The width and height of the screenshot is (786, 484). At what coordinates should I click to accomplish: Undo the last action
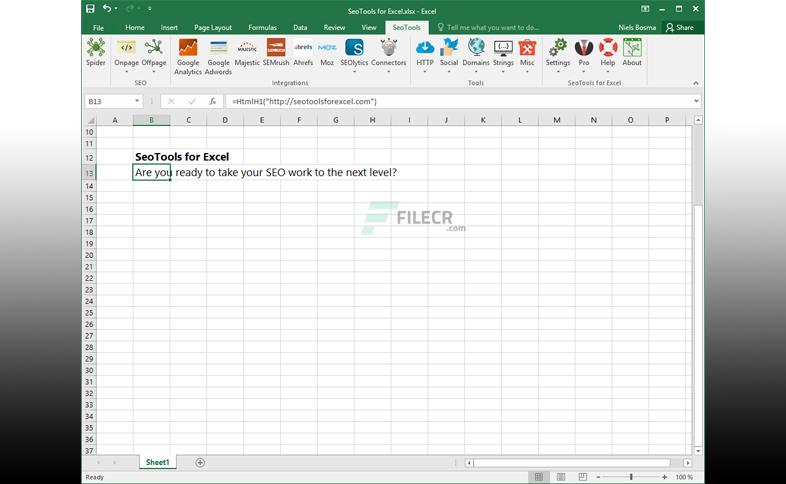(x=106, y=9)
